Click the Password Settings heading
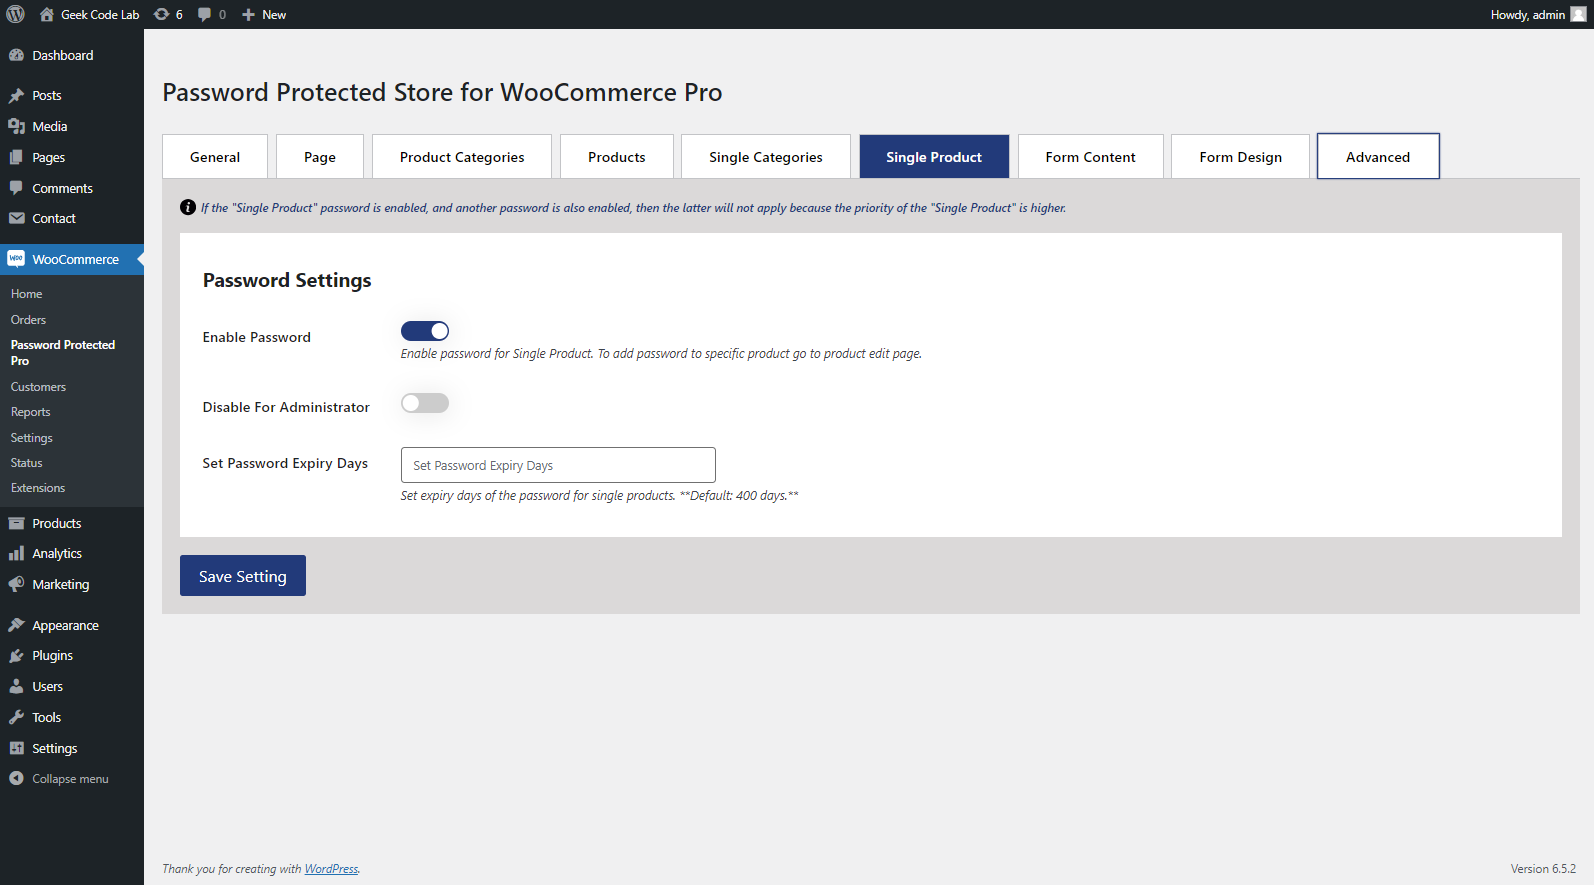1594x885 pixels. [x=287, y=280]
